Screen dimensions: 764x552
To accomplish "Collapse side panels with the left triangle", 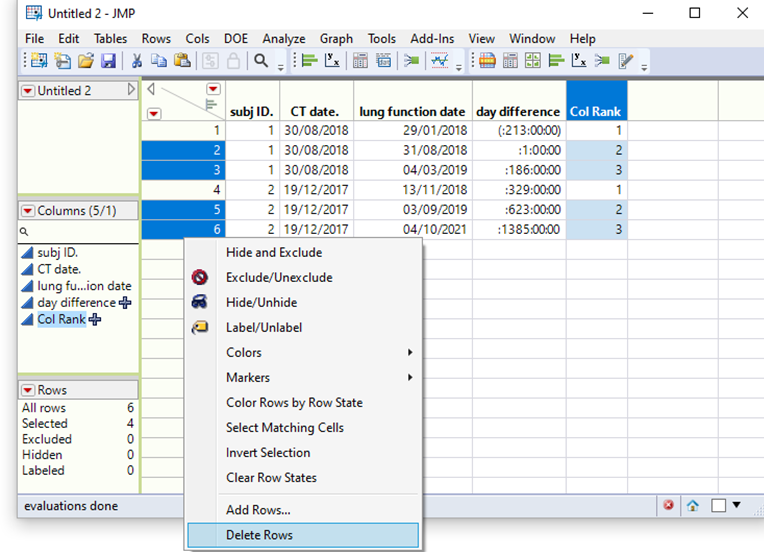I will [151, 89].
